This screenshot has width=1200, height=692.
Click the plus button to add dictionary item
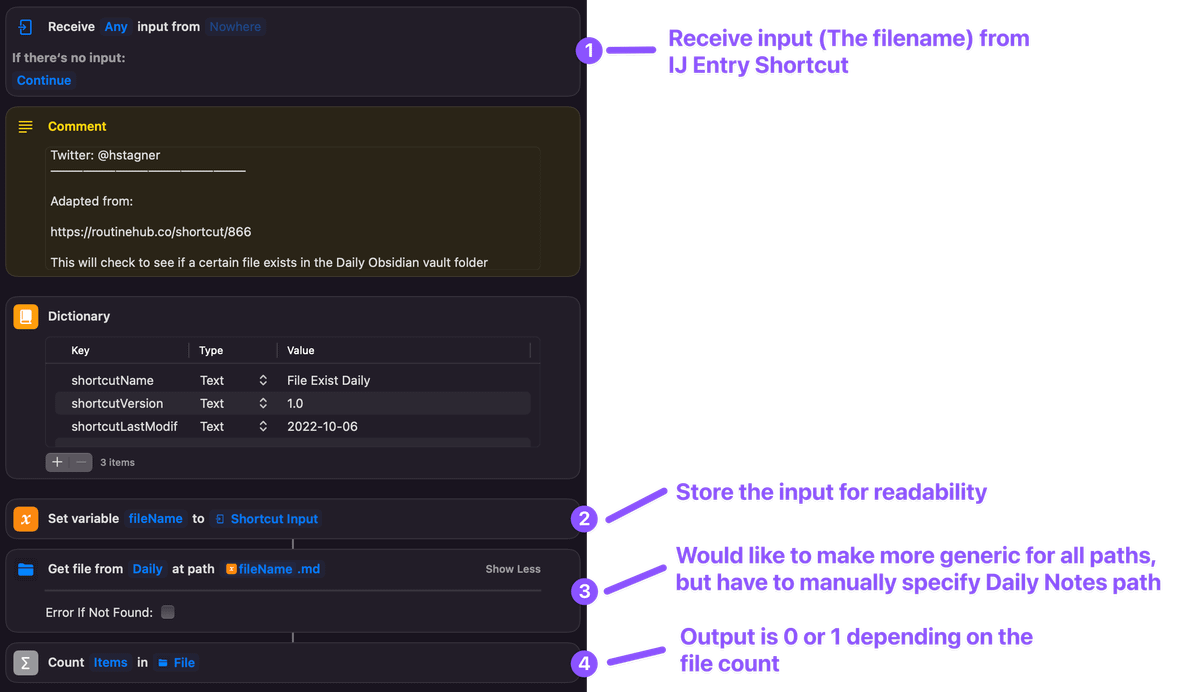pos(58,462)
